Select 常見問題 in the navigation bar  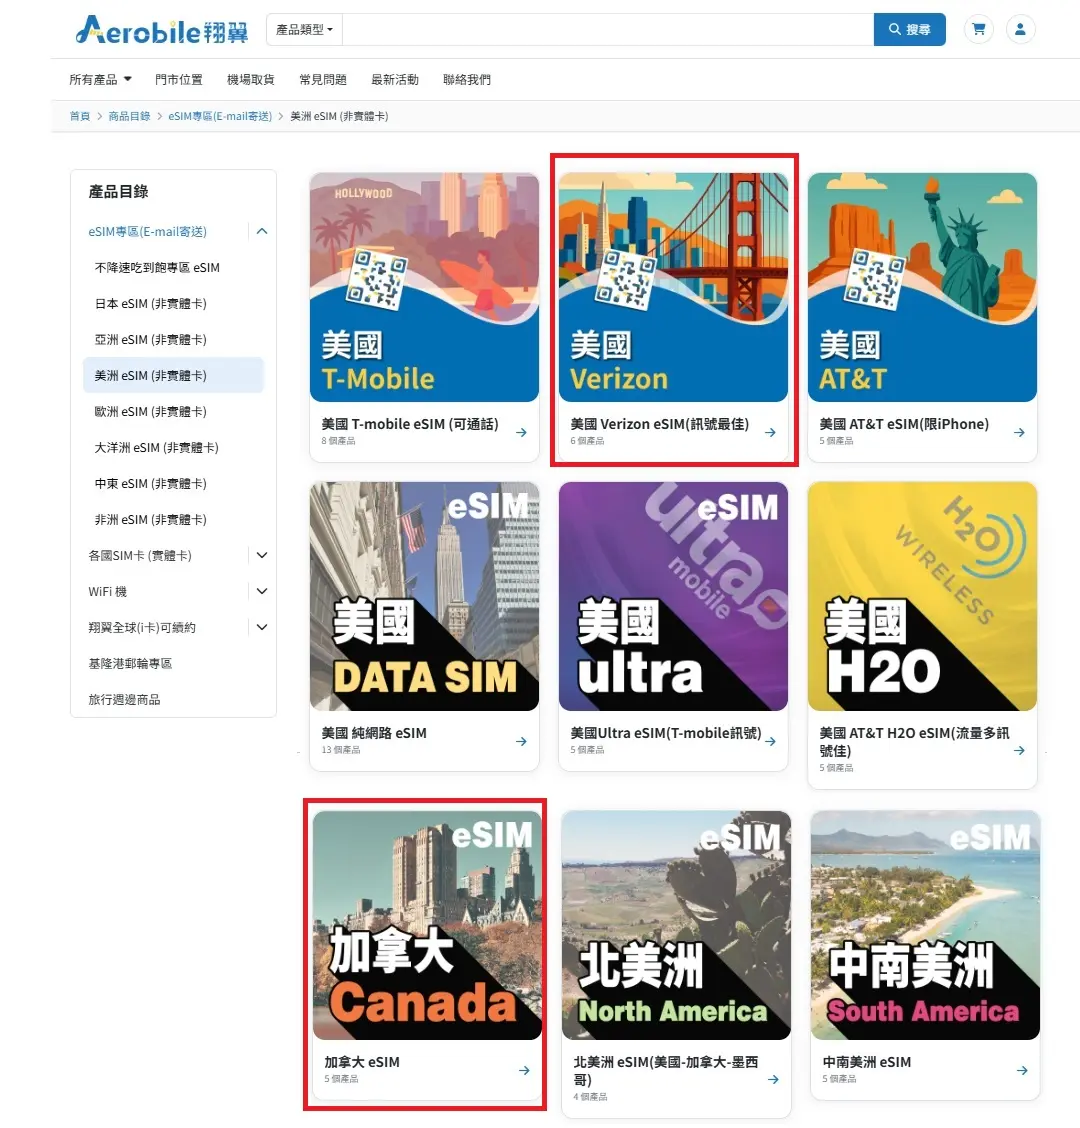(322, 80)
